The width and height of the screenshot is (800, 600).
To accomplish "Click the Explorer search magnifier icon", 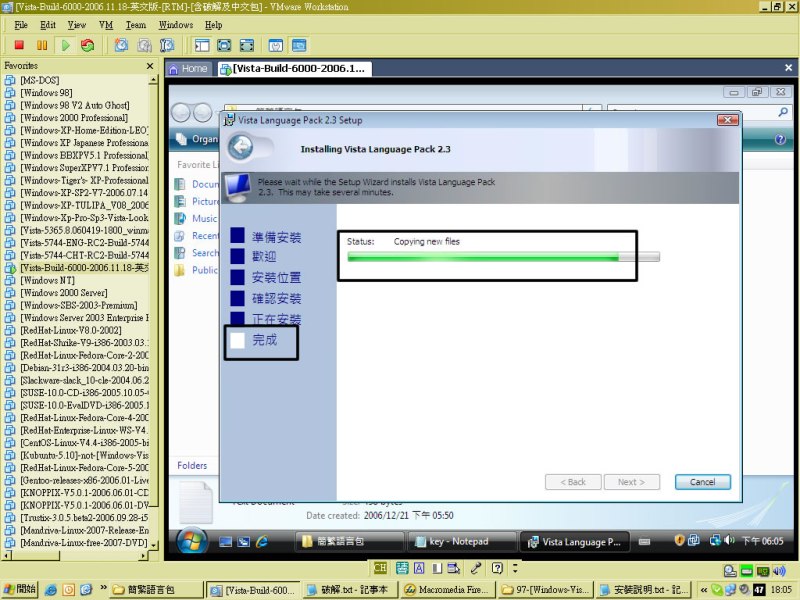I will [x=783, y=112].
